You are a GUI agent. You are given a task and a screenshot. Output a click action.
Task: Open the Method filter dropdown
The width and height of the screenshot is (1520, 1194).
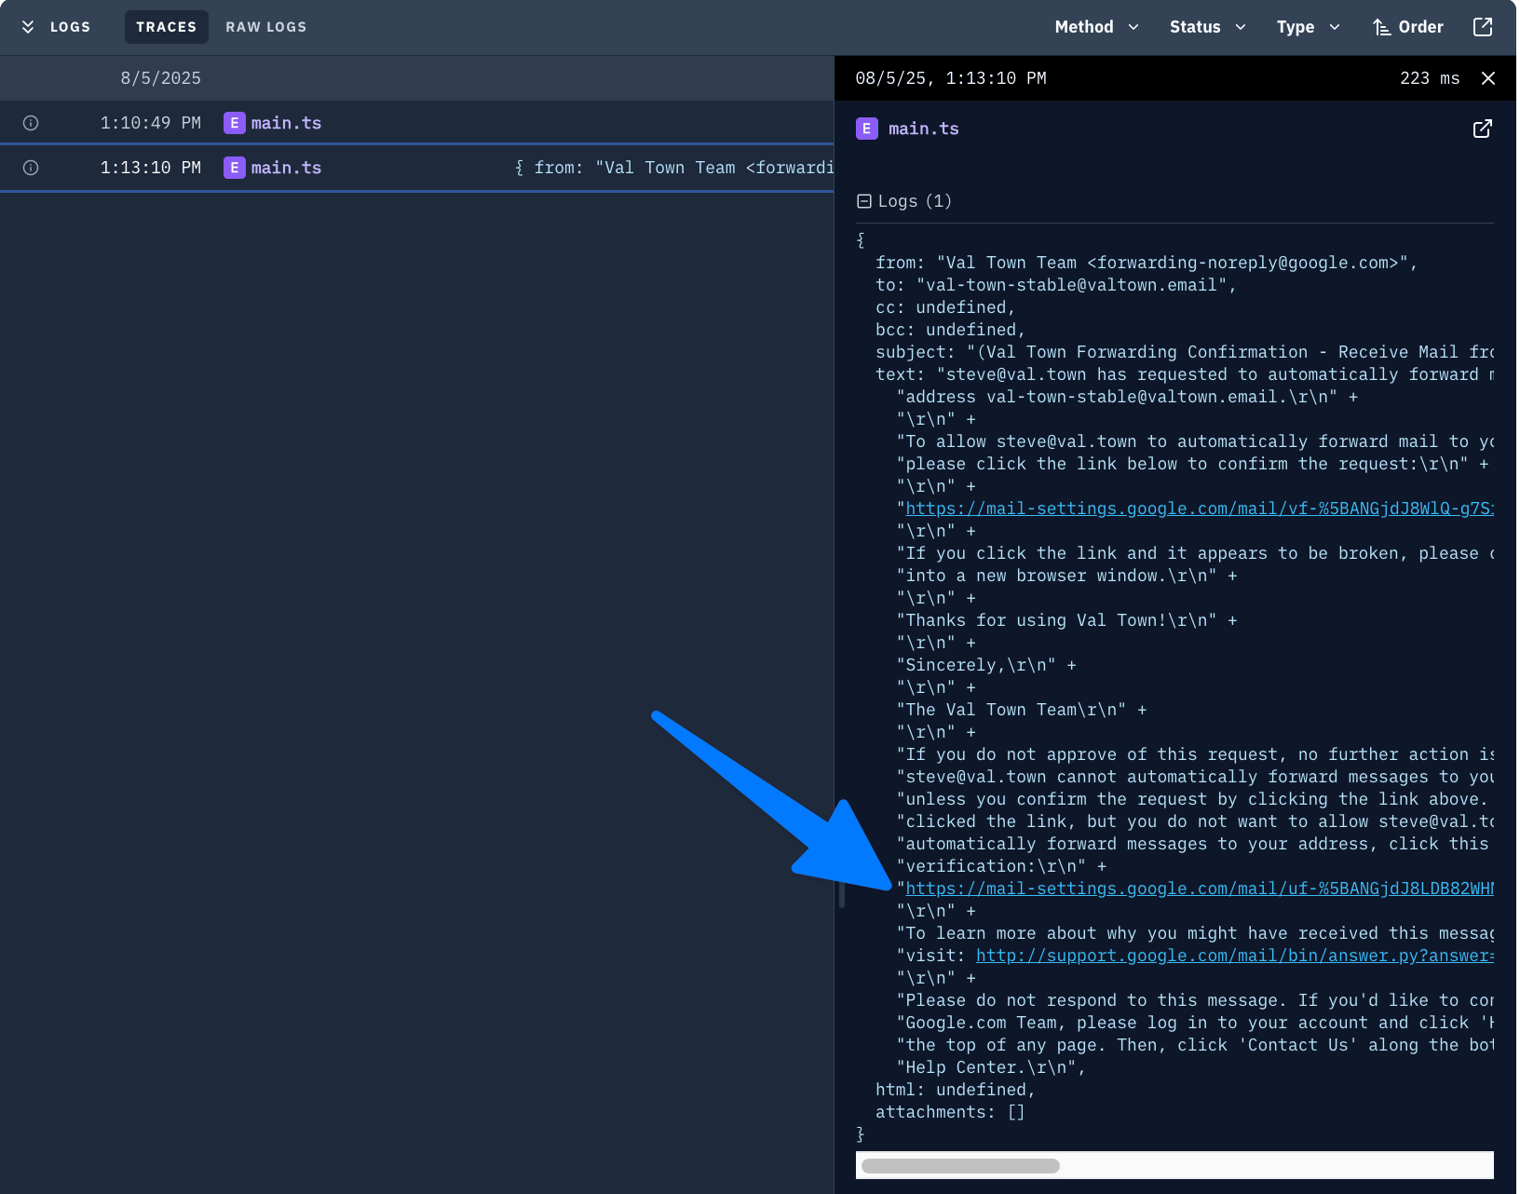tap(1096, 27)
